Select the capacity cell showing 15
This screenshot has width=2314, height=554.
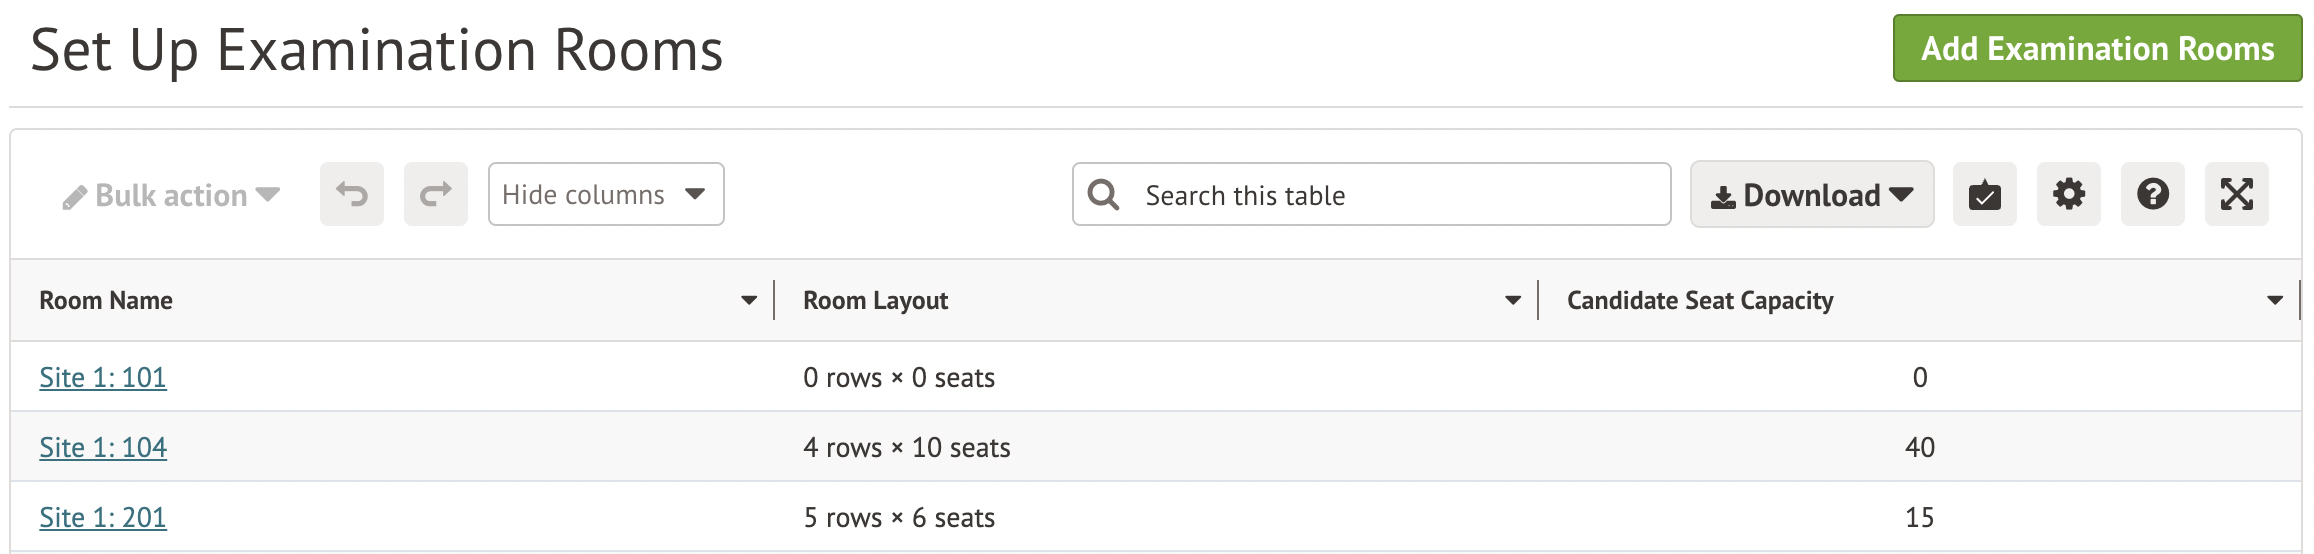[x=1919, y=517]
